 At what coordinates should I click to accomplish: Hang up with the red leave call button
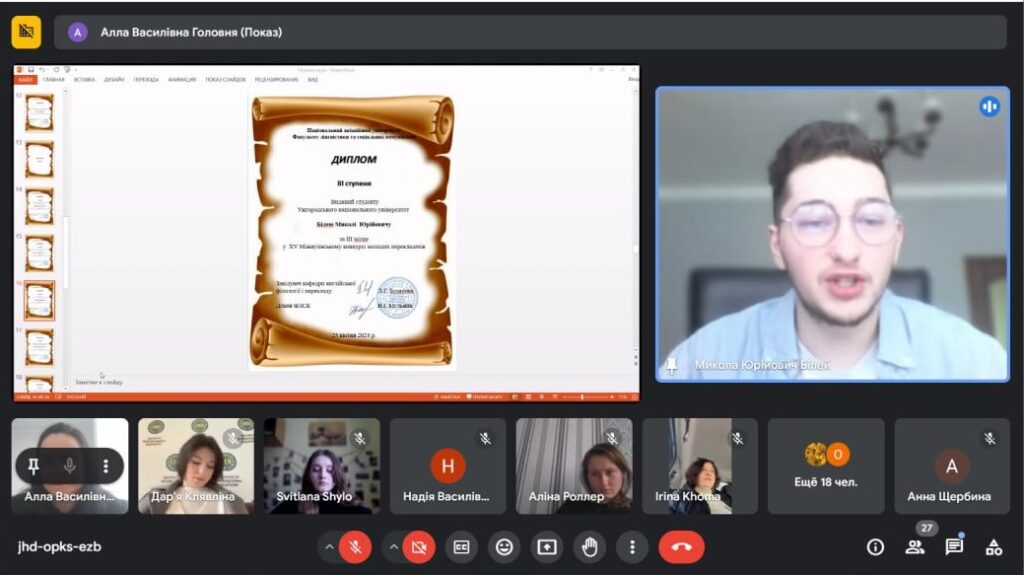(x=681, y=547)
